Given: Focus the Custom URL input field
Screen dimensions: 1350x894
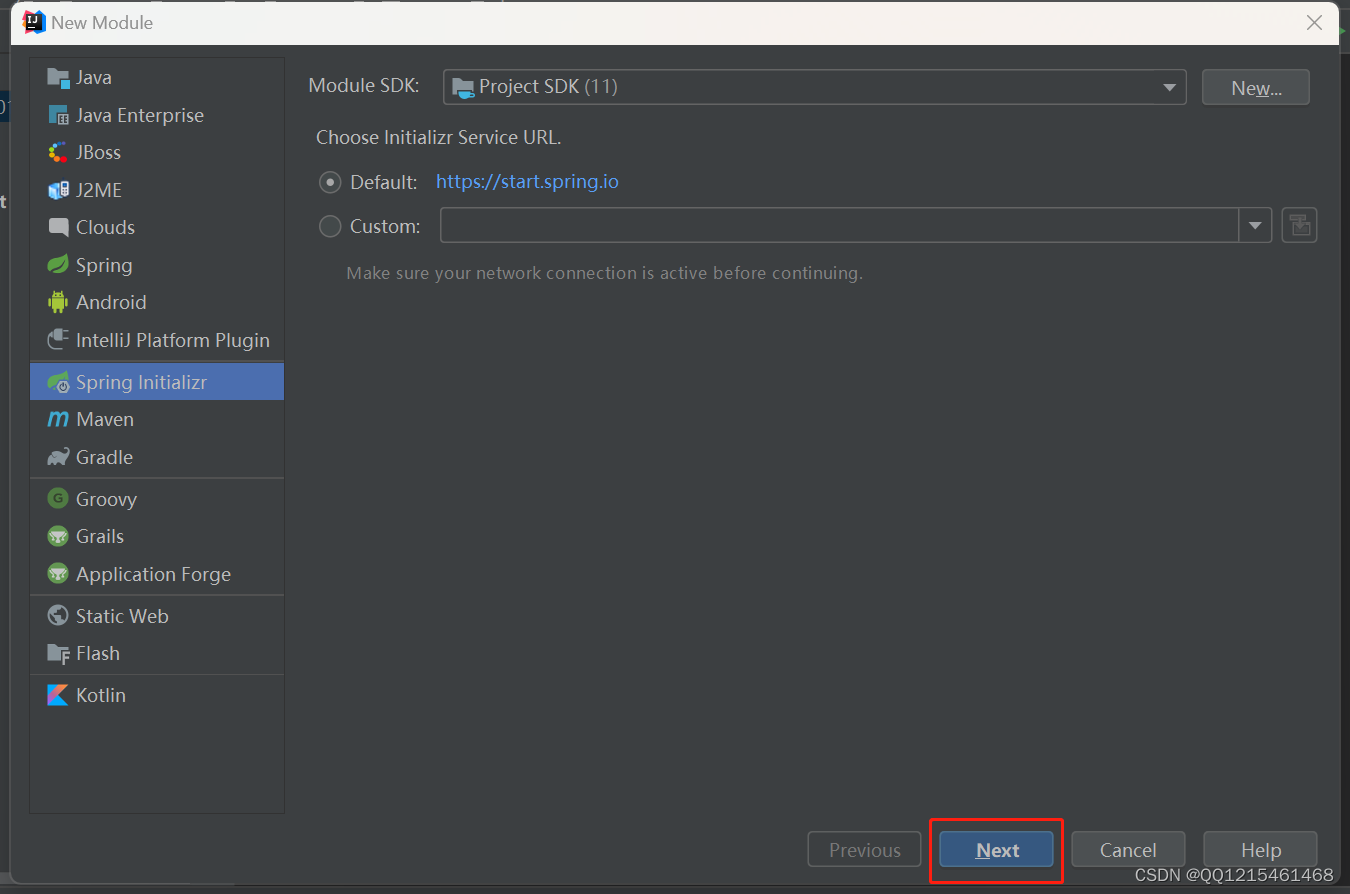Looking at the screenshot, I should click(840, 226).
